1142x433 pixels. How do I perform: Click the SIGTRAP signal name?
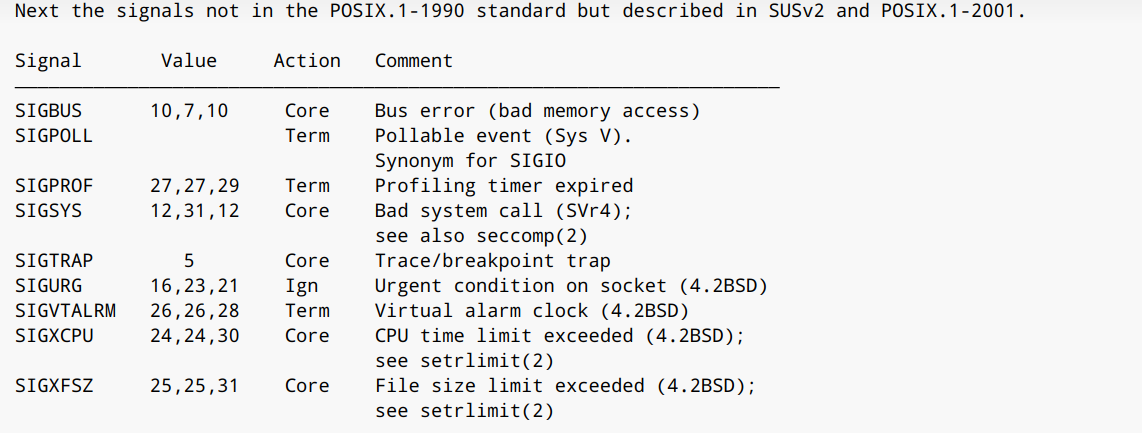[x=54, y=261]
